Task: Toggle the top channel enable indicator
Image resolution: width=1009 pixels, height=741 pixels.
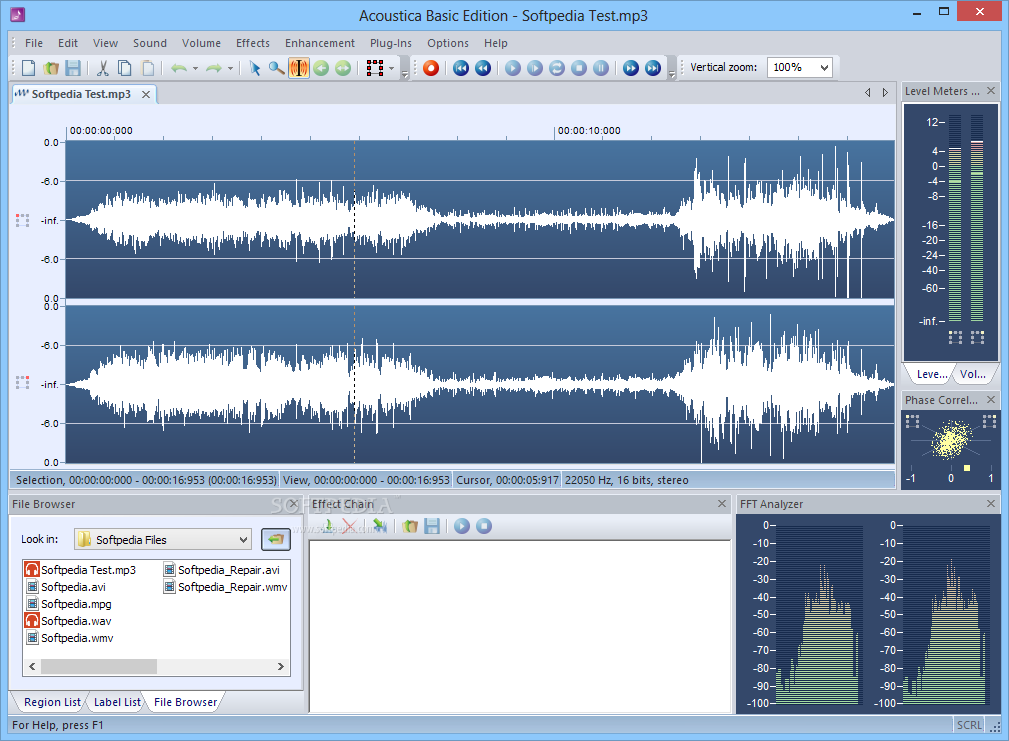Action: [x=23, y=220]
